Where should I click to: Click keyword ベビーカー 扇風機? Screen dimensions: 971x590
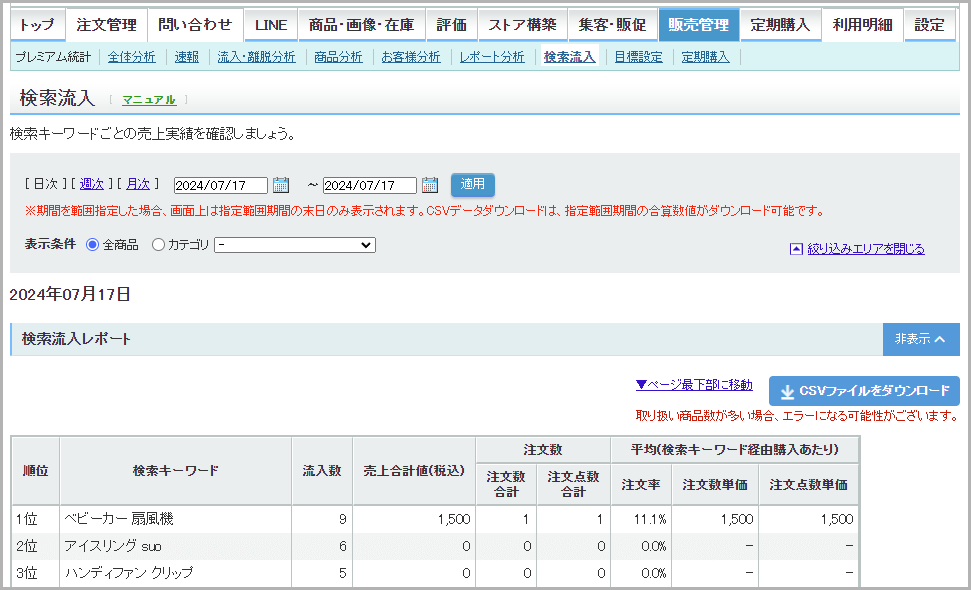point(119,519)
